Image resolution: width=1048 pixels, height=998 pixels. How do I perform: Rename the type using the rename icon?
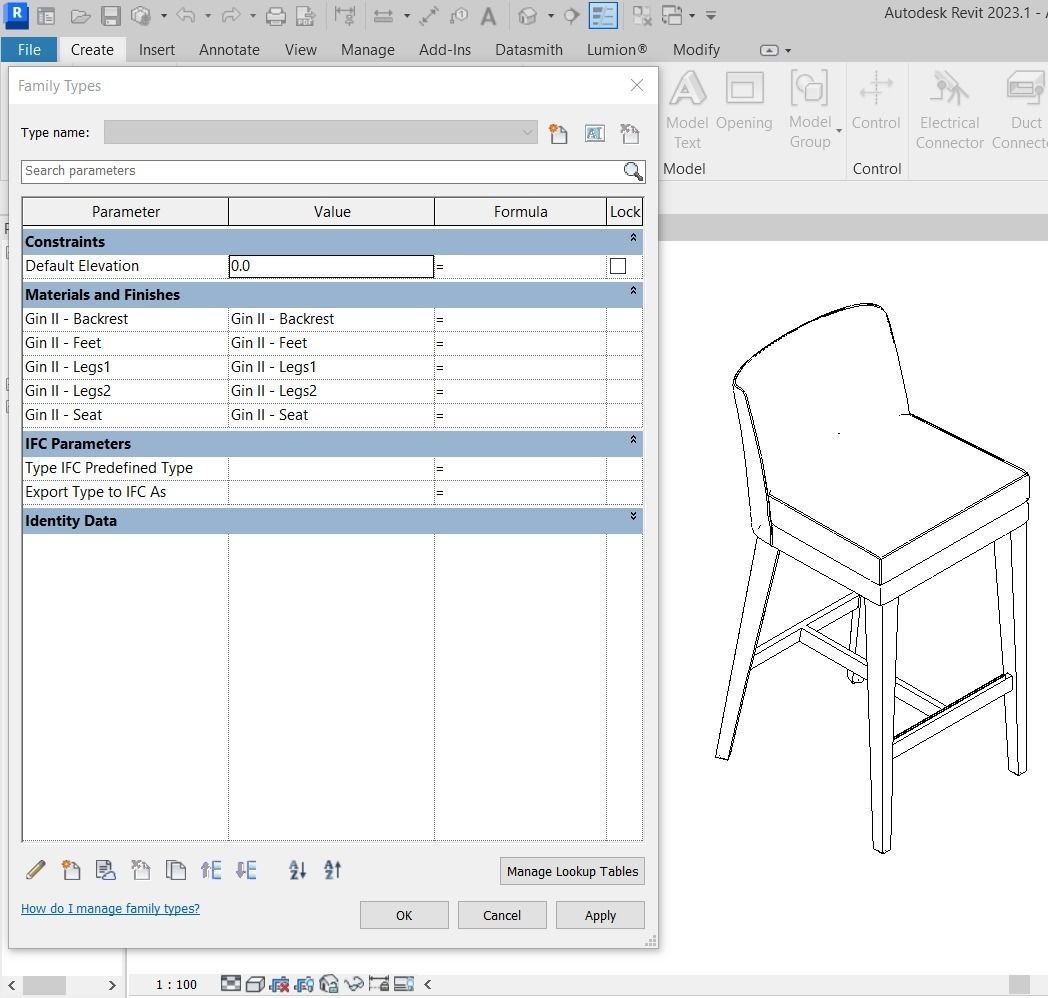(595, 134)
